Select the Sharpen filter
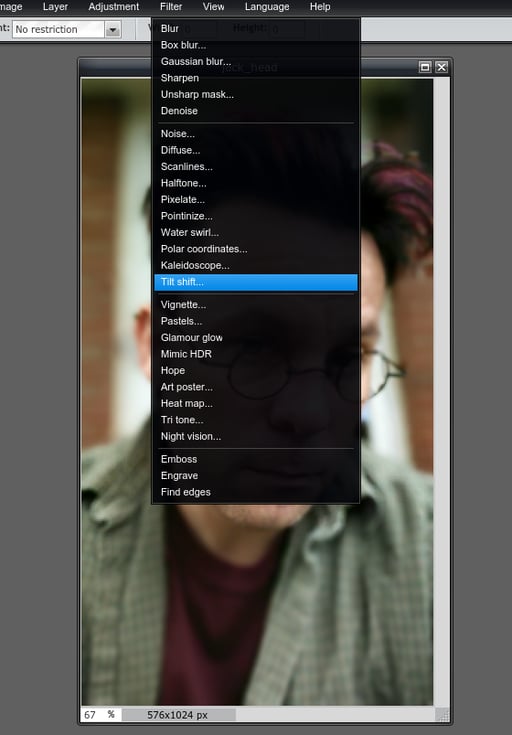The height and width of the screenshot is (735, 512). pyautogui.click(x=256, y=78)
